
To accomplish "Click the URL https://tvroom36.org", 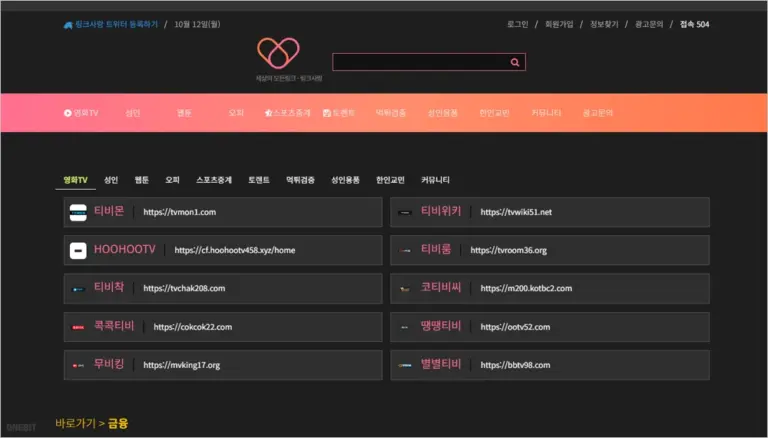I will click(508, 250).
